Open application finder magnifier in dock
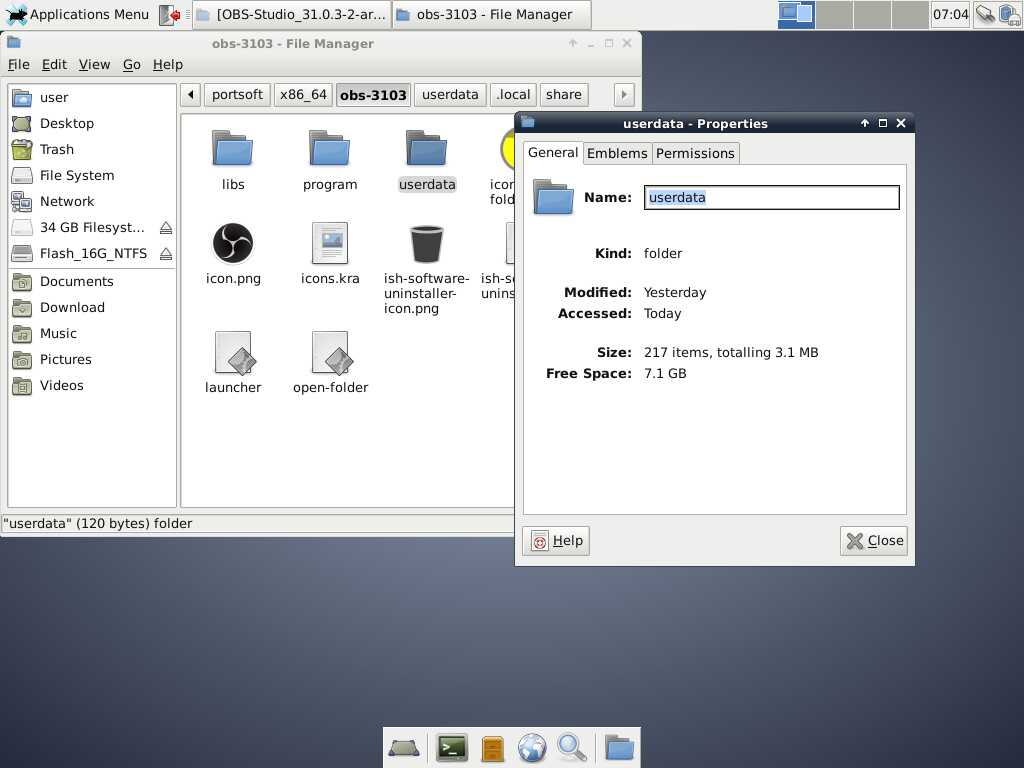1024x768 pixels. pyautogui.click(x=571, y=748)
